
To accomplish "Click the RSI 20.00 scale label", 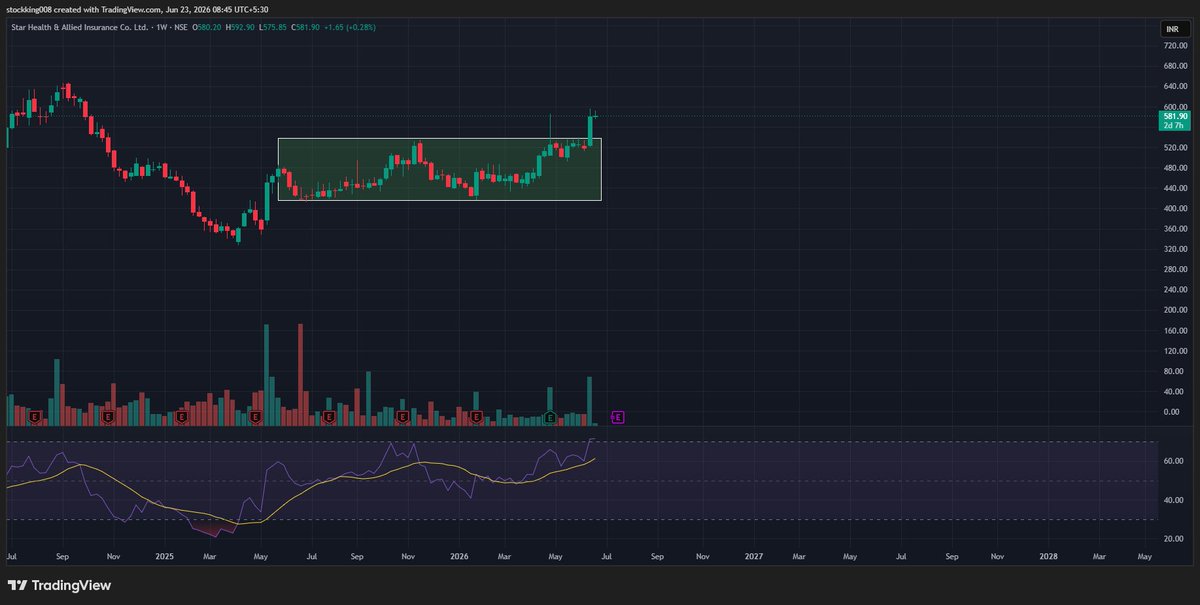I will [x=1173, y=539].
